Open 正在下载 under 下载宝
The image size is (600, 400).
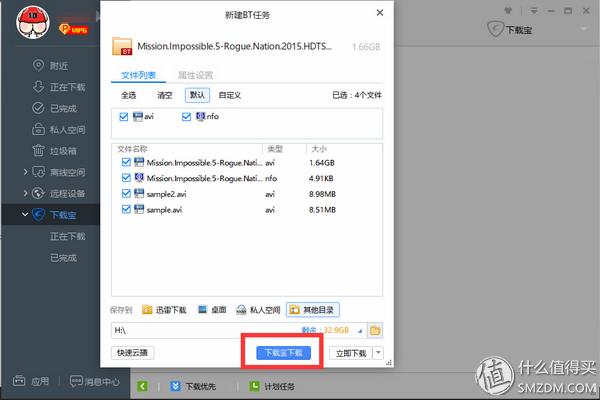(68, 237)
